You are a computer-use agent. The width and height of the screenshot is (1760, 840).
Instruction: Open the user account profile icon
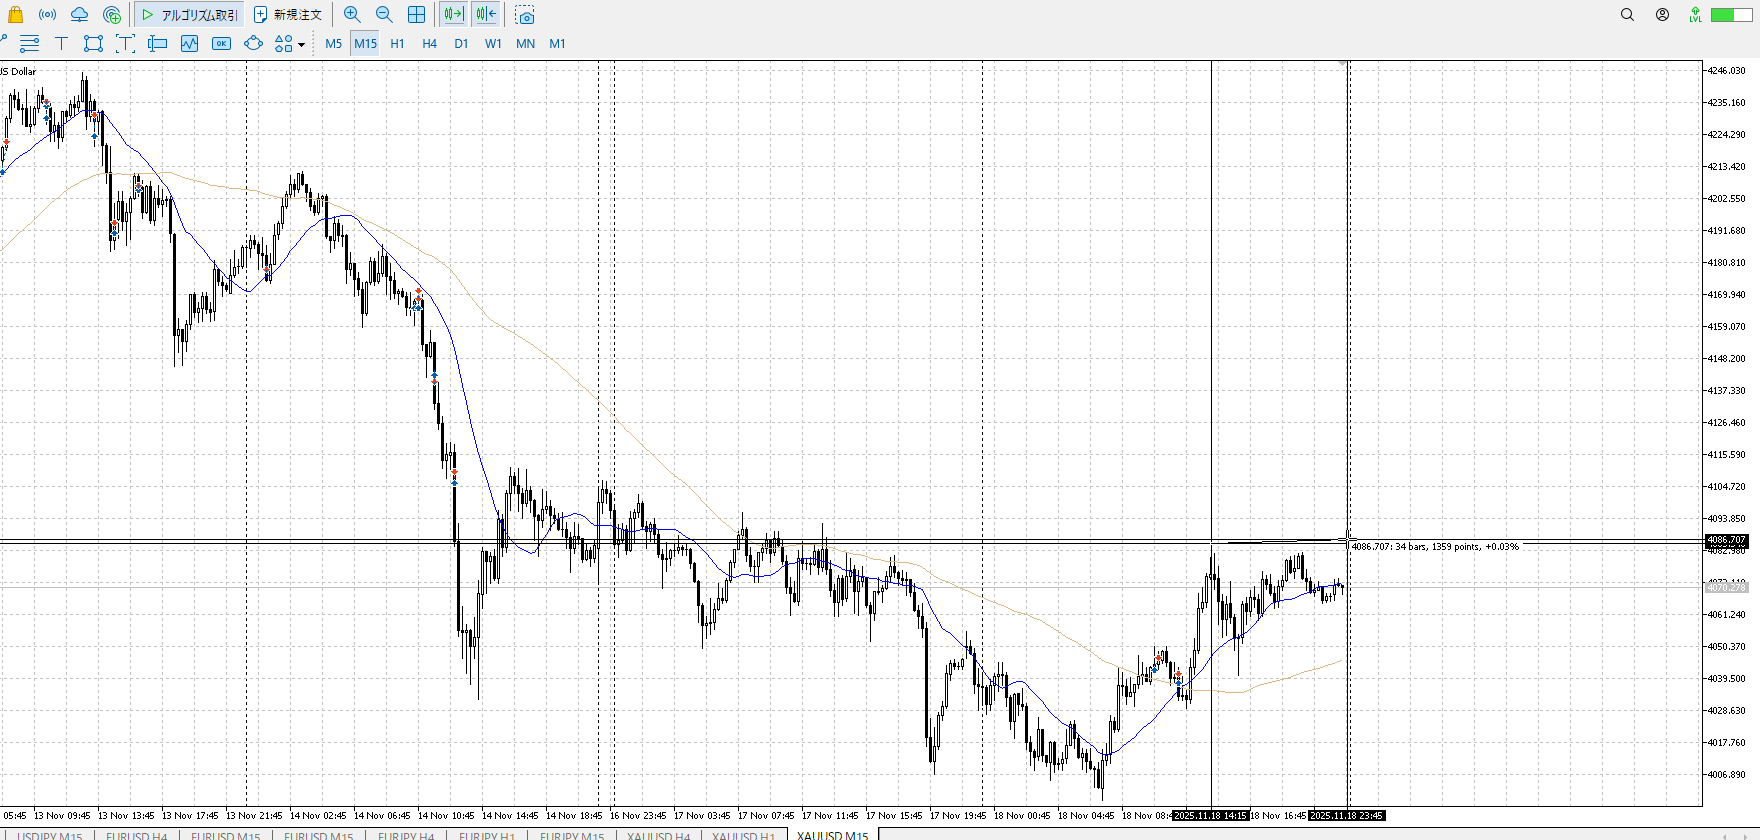1662,15
